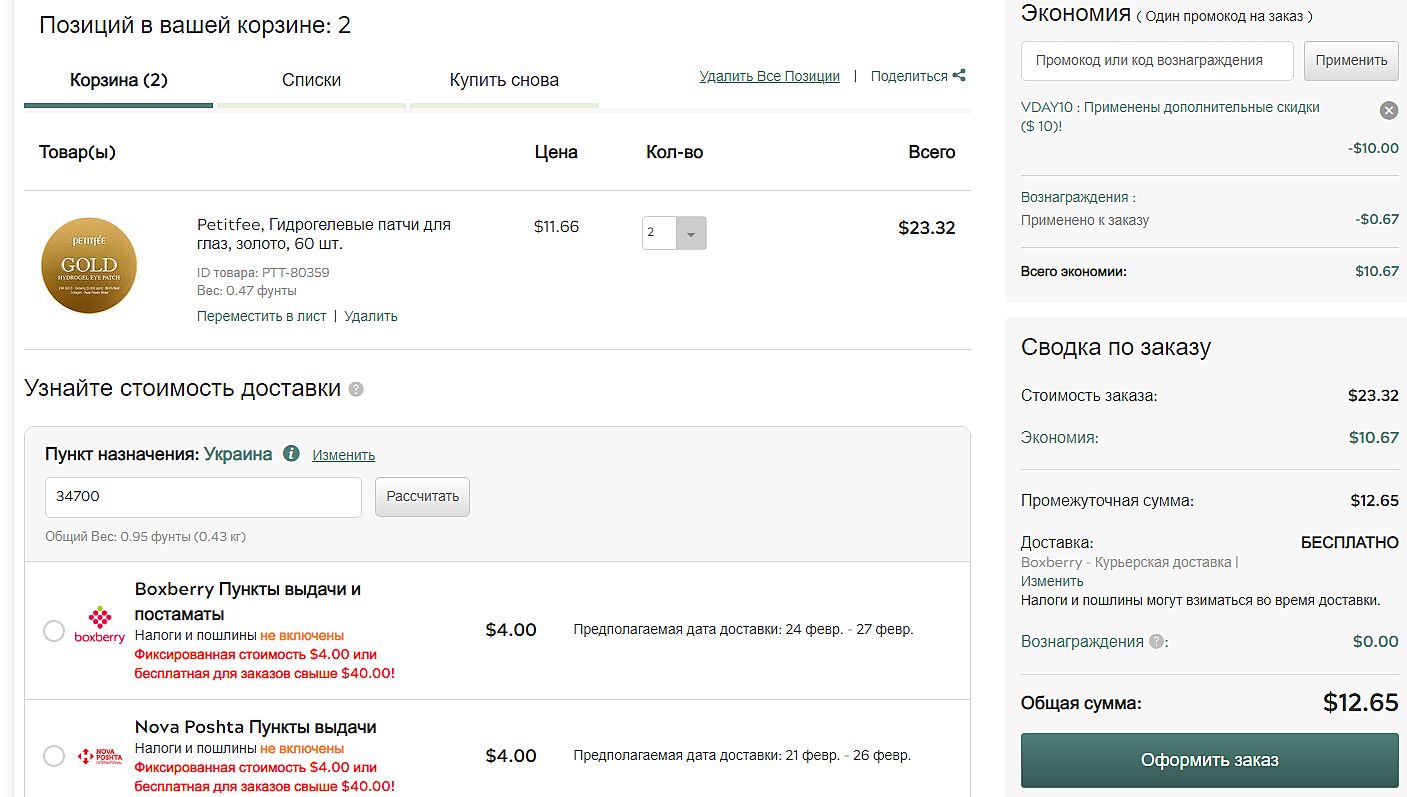This screenshot has height=797, width=1407.
Task: Open the Petitfee Gold patch product image
Action: point(88,265)
